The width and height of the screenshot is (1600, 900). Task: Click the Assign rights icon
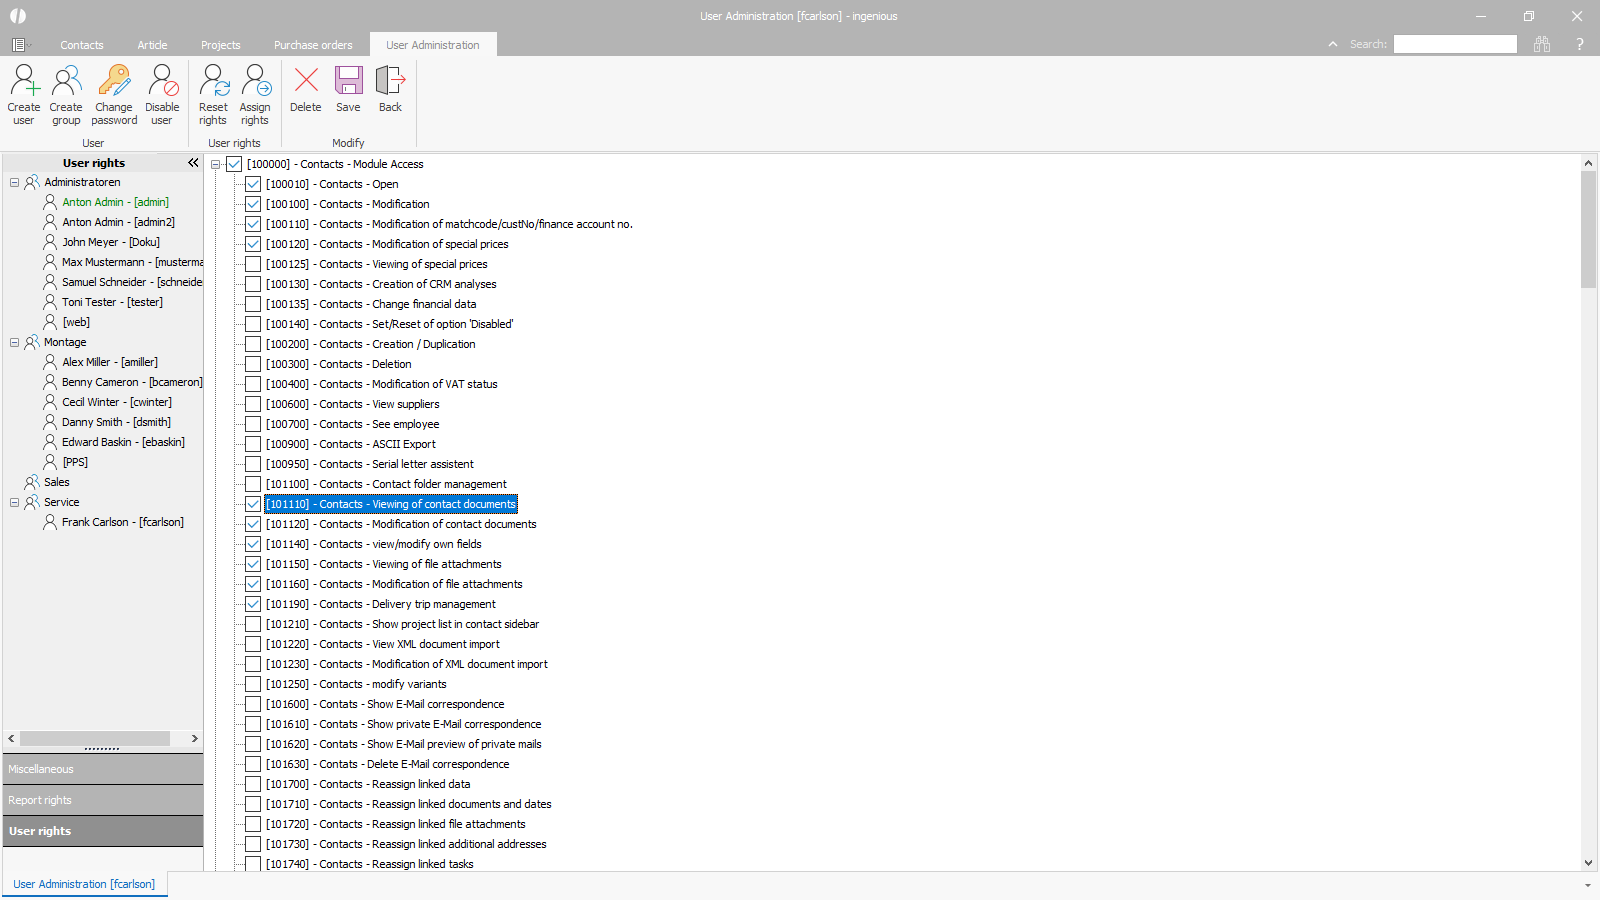255,82
